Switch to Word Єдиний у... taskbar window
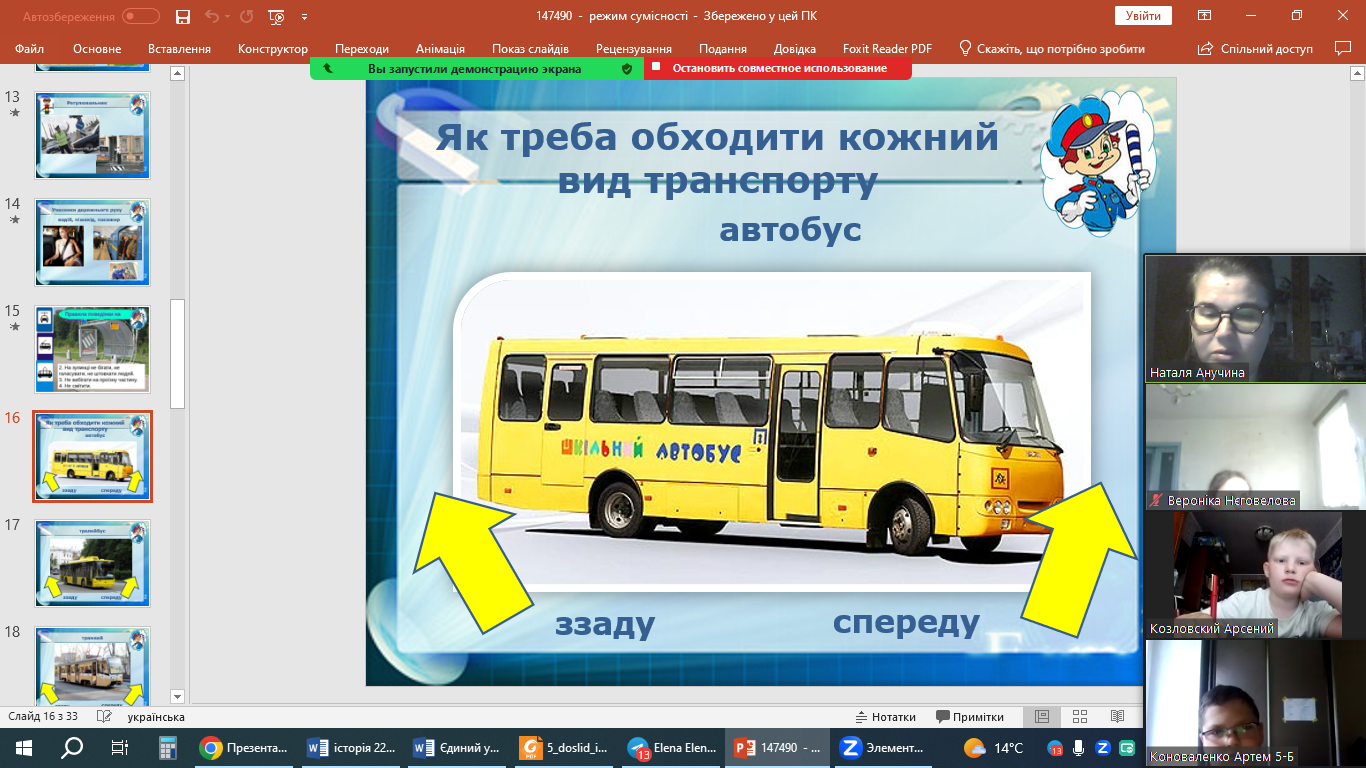 point(459,747)
